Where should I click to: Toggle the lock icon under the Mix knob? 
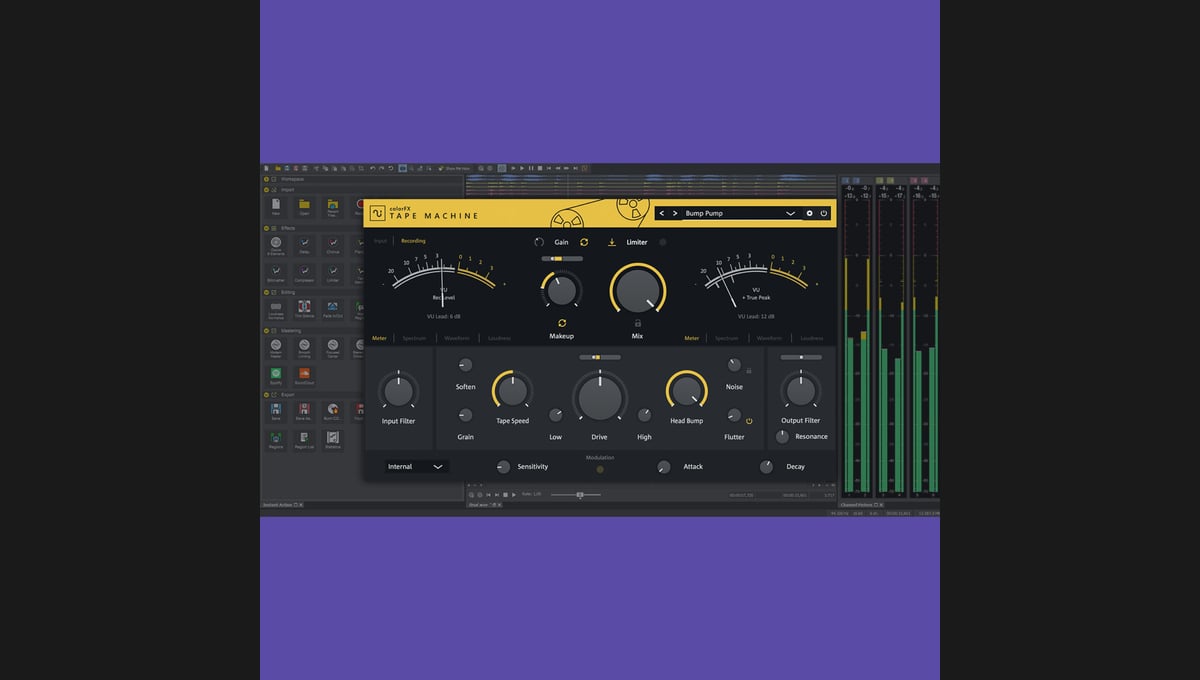(637, 323)
